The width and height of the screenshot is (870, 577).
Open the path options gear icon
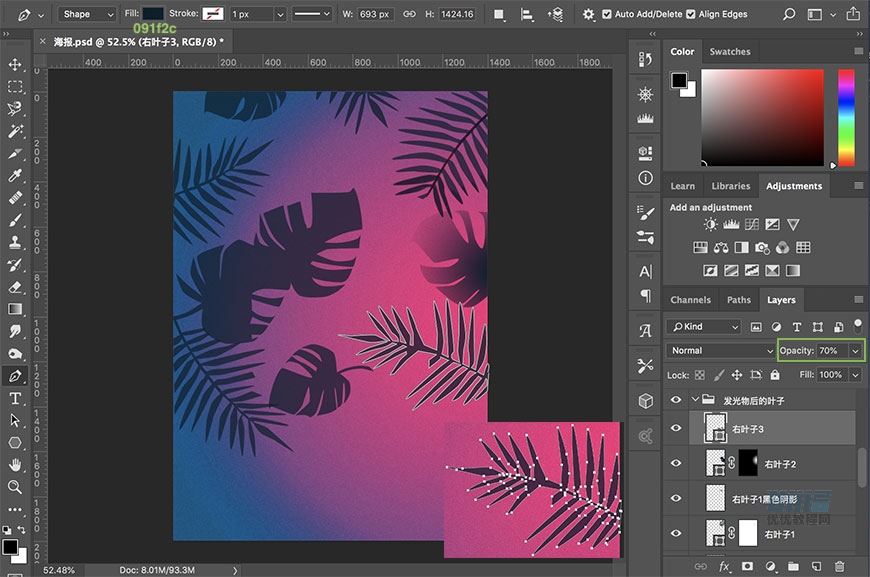pyautogui.click(x=589, y=14)
